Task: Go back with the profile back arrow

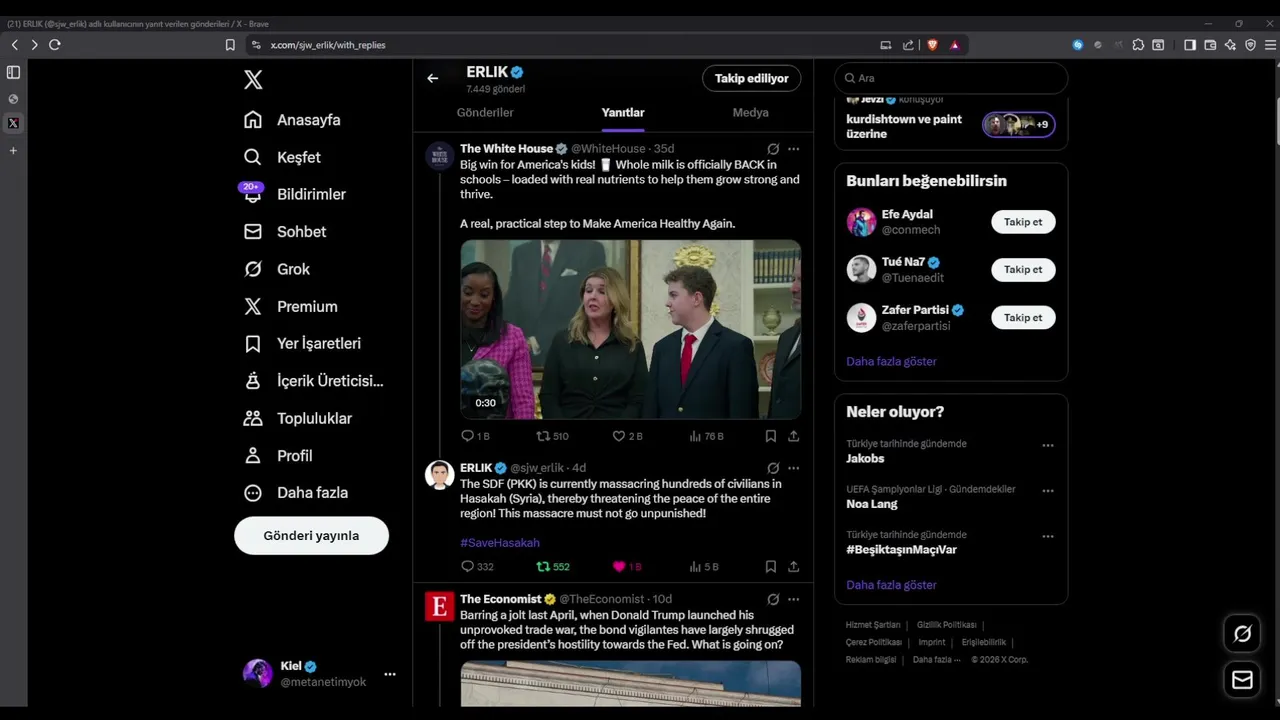Action: tap(432, 78)
